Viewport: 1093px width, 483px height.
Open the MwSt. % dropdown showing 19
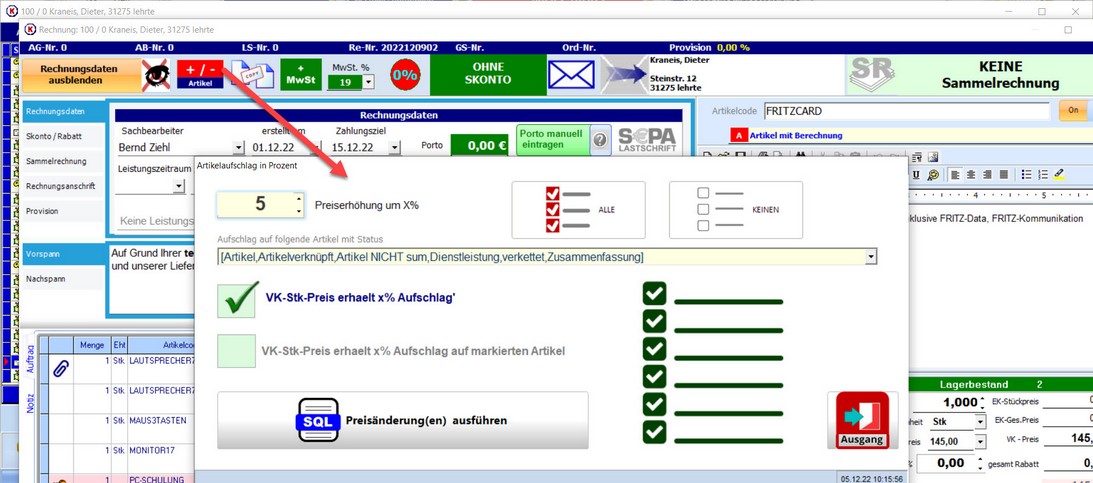(368, 83)
